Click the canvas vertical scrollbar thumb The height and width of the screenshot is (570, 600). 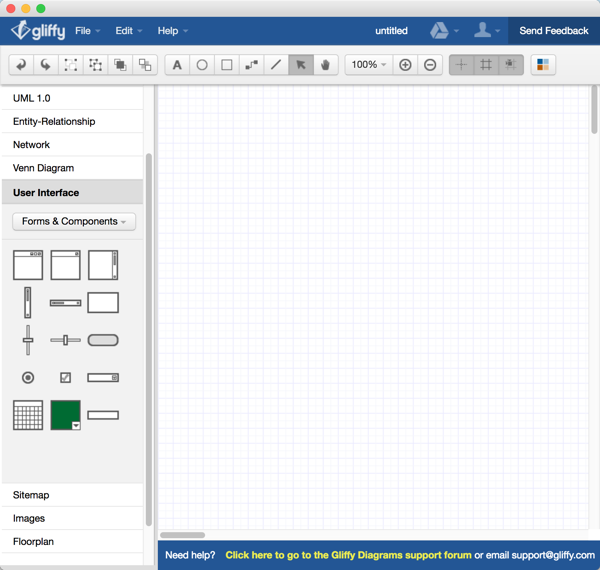594,109
